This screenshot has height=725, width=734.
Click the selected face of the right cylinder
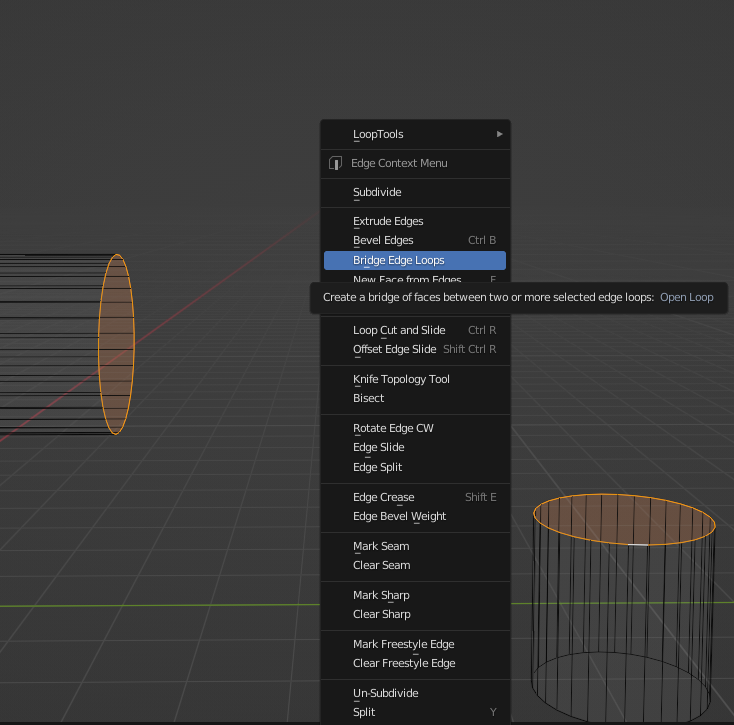[x=624, y=519]
